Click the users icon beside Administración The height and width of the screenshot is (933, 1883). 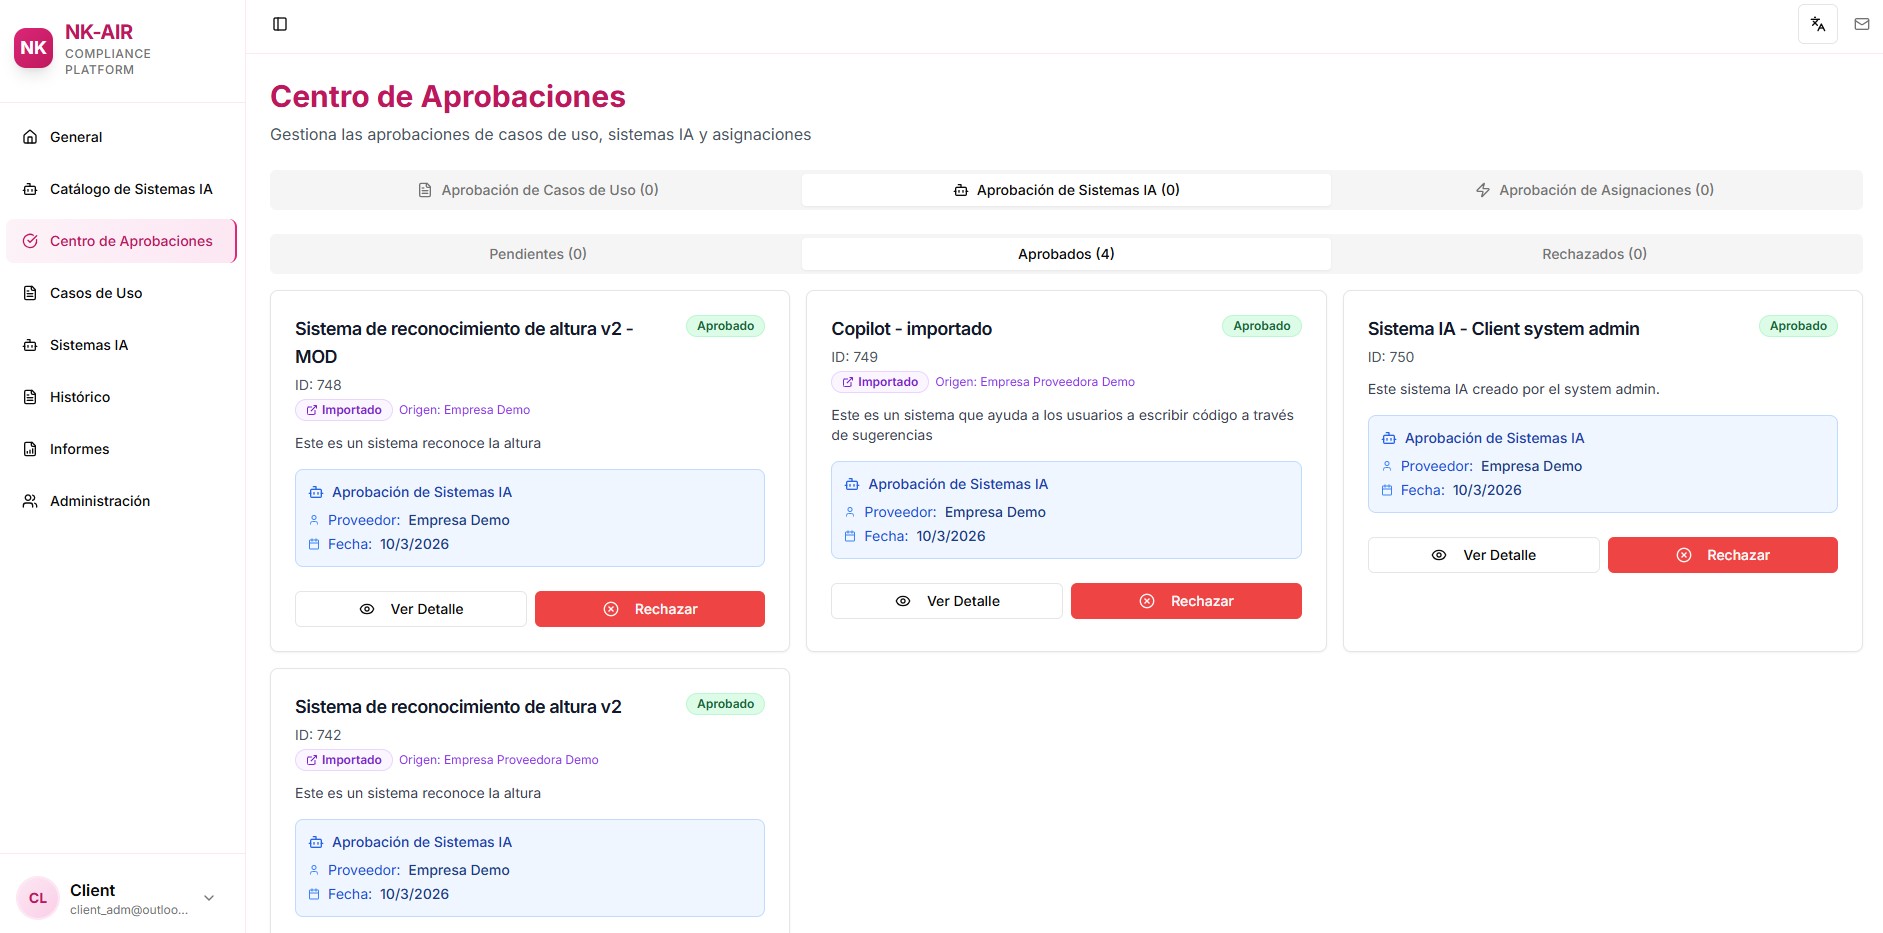pyautogui.click(x=30, y=501)
